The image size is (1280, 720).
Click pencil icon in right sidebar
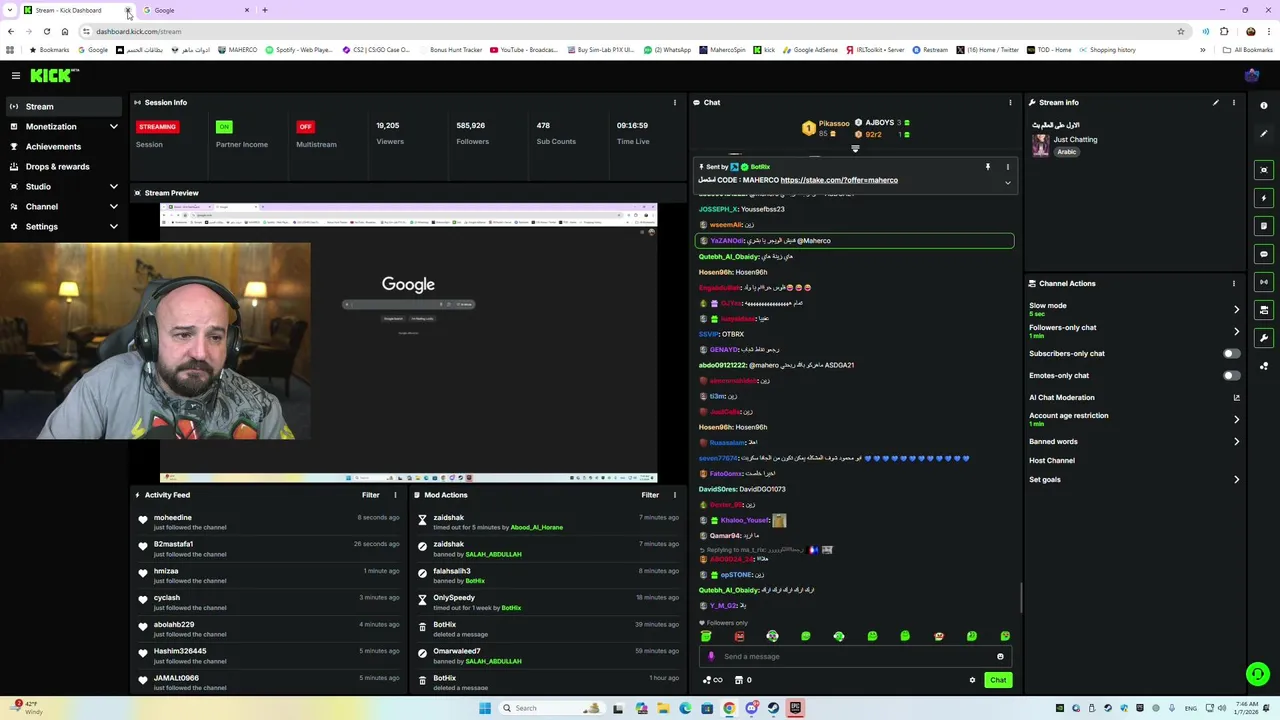coord(1264,134)
